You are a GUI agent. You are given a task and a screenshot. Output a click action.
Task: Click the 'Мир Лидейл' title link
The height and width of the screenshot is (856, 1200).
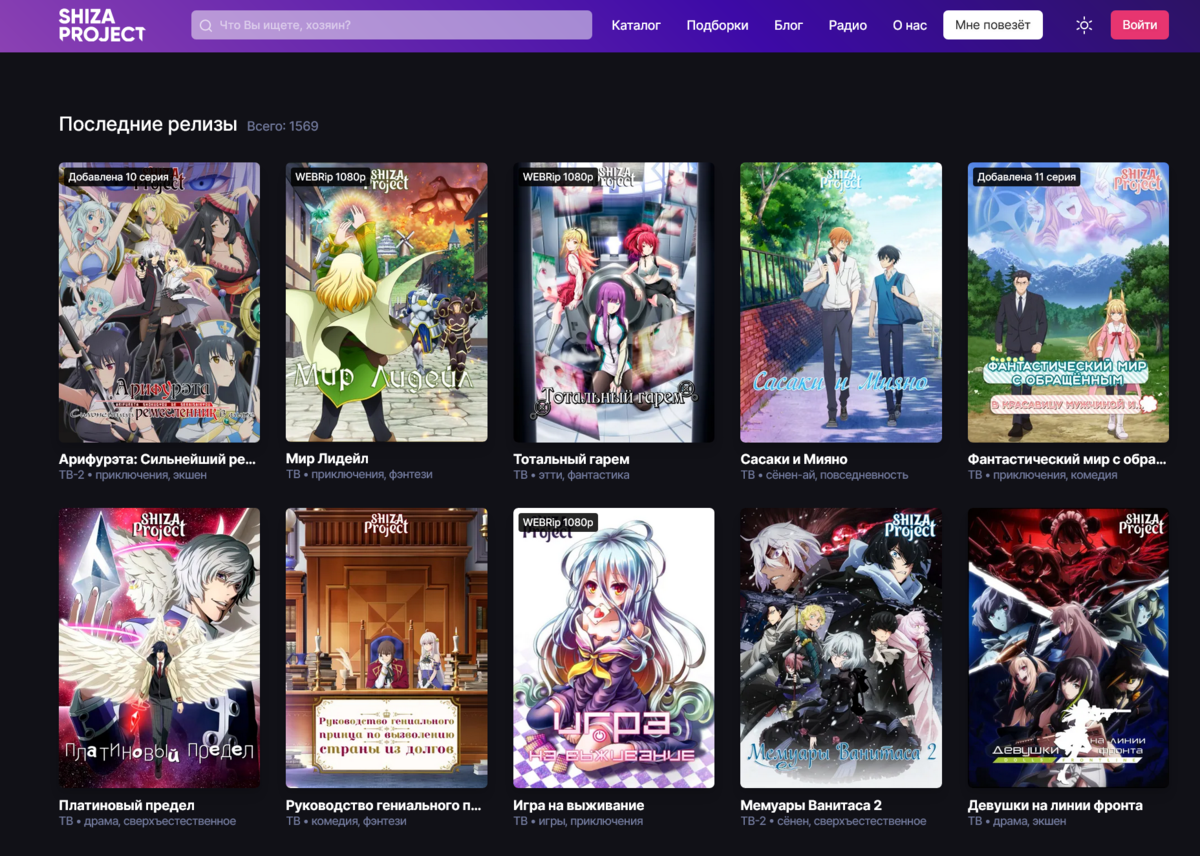tap(327, 459)
